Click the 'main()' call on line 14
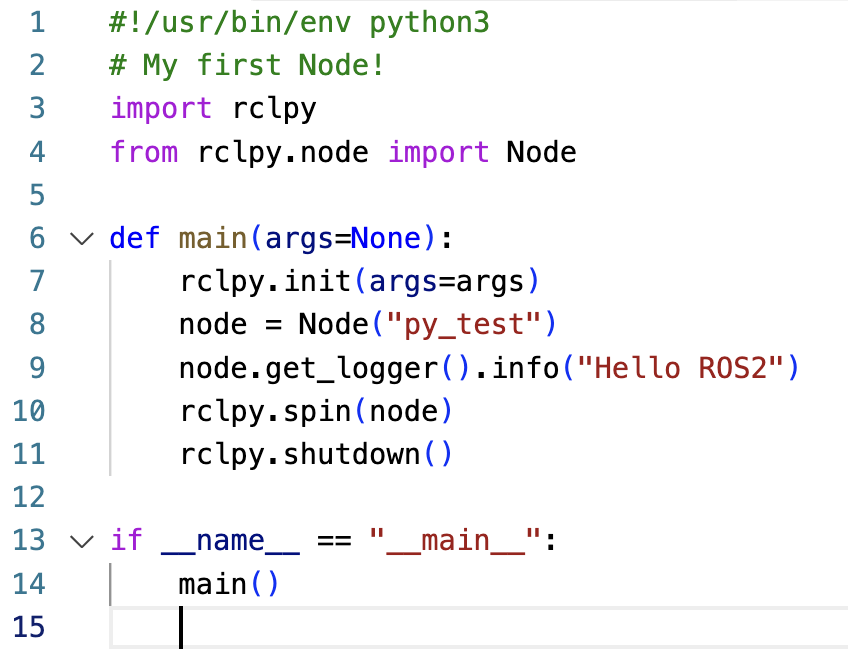 (x=229, y=585)
